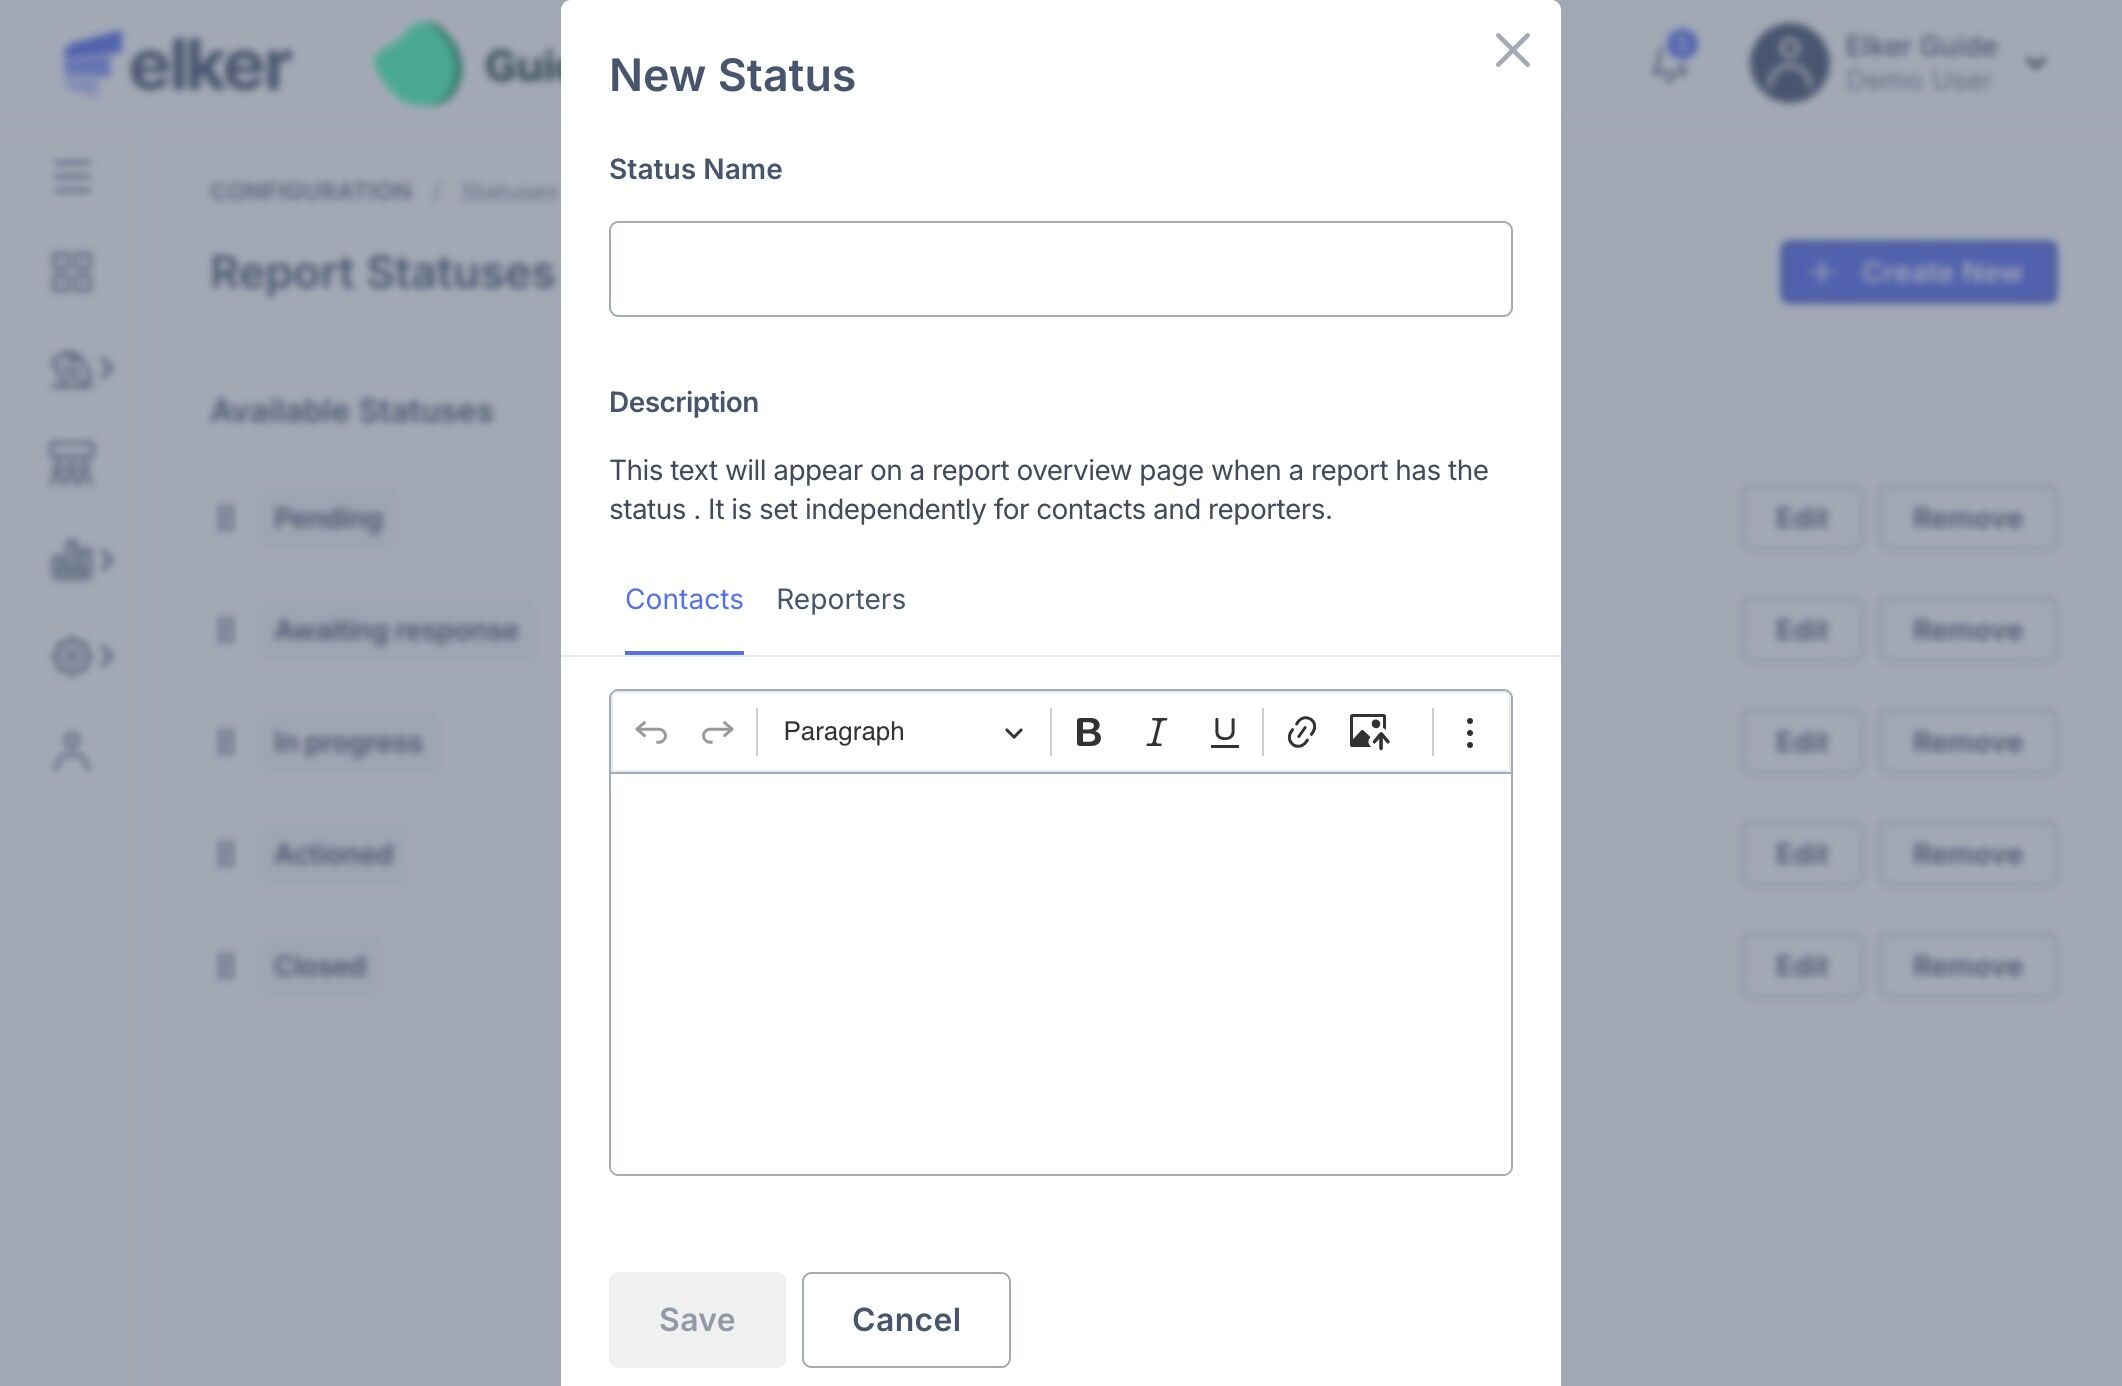Viewport: 2122px width, 1386px height.
Task: Toggle bold formatting in the editor
Action: [x=1088, y=733]
